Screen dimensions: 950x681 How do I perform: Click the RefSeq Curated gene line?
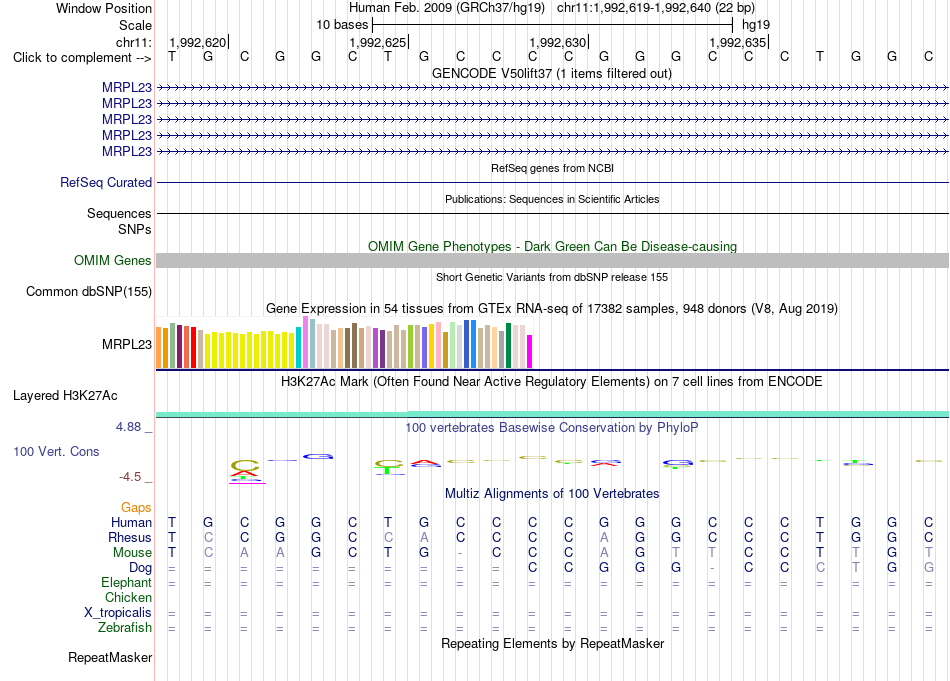point(552,182)
